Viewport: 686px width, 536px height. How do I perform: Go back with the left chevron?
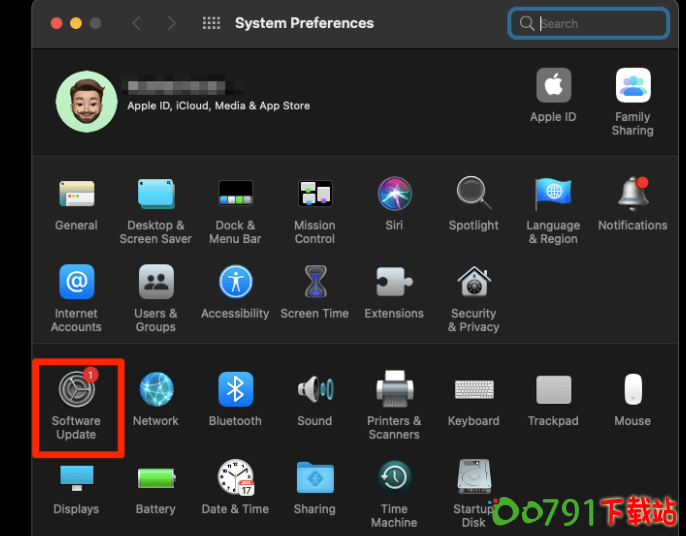tap(137, 23)
